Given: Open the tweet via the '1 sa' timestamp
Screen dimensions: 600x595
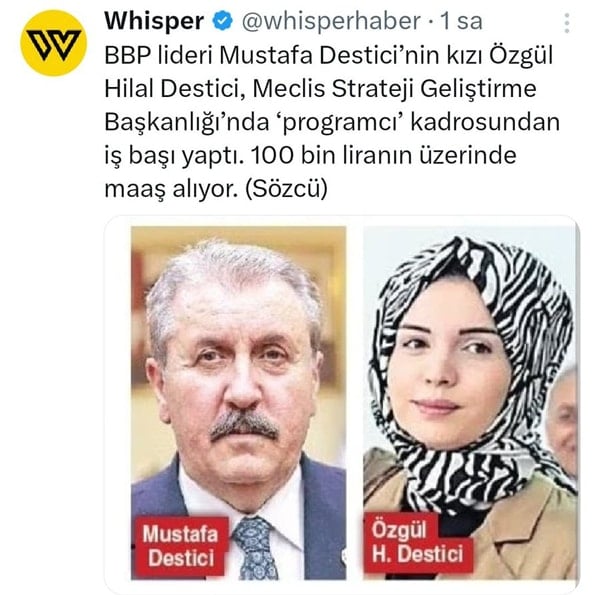Looking at the screenshot, I should point(461,21).
